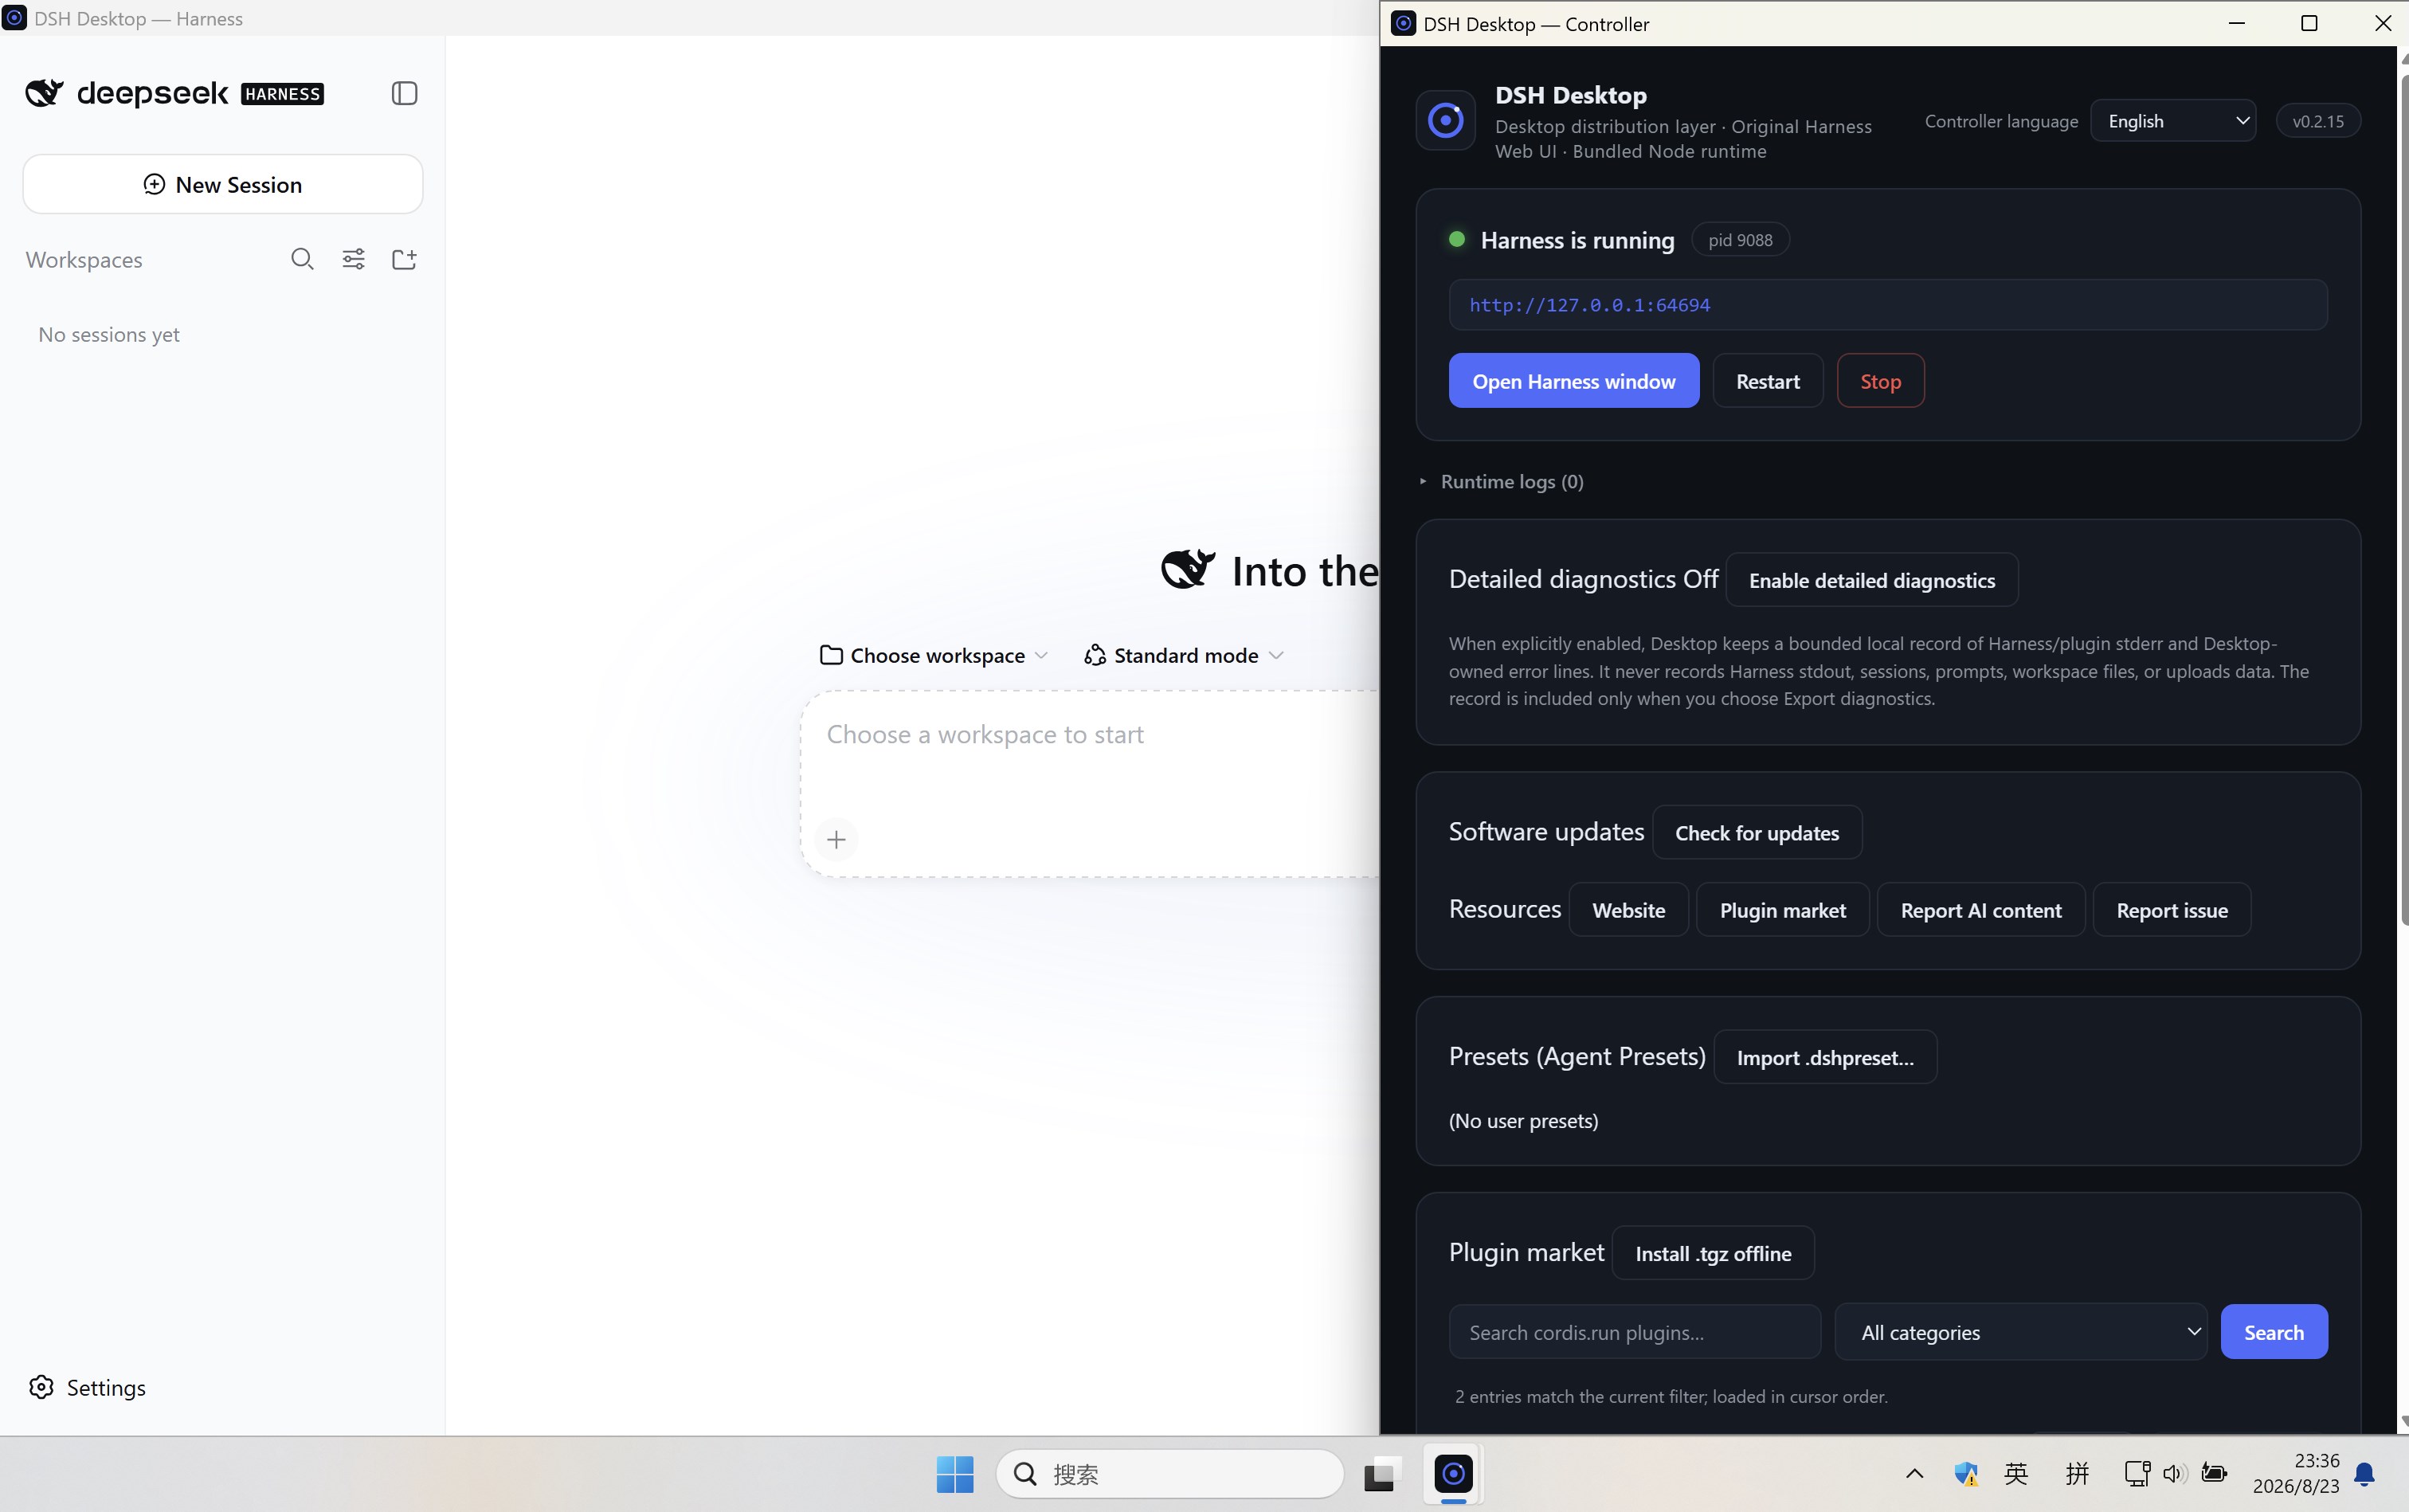Restart the Harness

coord(1767,381)
